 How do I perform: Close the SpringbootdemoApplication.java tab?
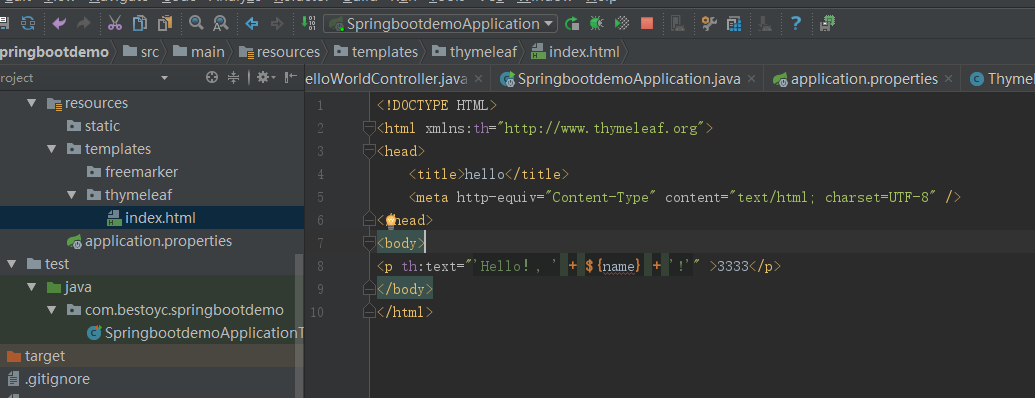coord(751,79)
